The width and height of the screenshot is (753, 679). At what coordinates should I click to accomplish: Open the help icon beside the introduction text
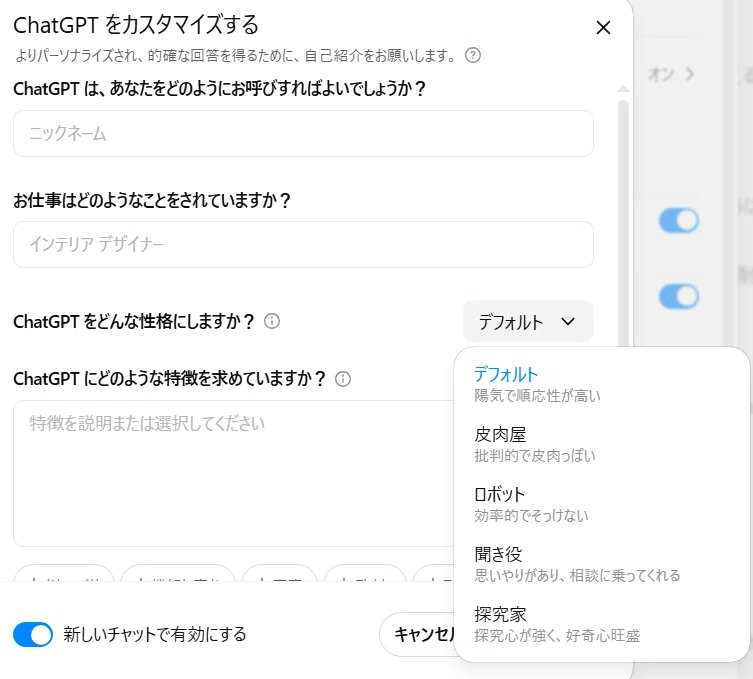[x=473, y=55]
